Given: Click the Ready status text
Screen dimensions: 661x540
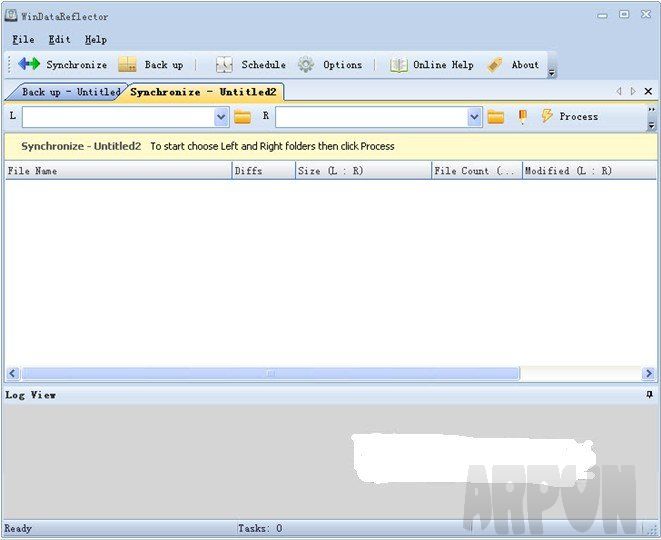Looking at the screenshot, I should click(x=18, y=528).
